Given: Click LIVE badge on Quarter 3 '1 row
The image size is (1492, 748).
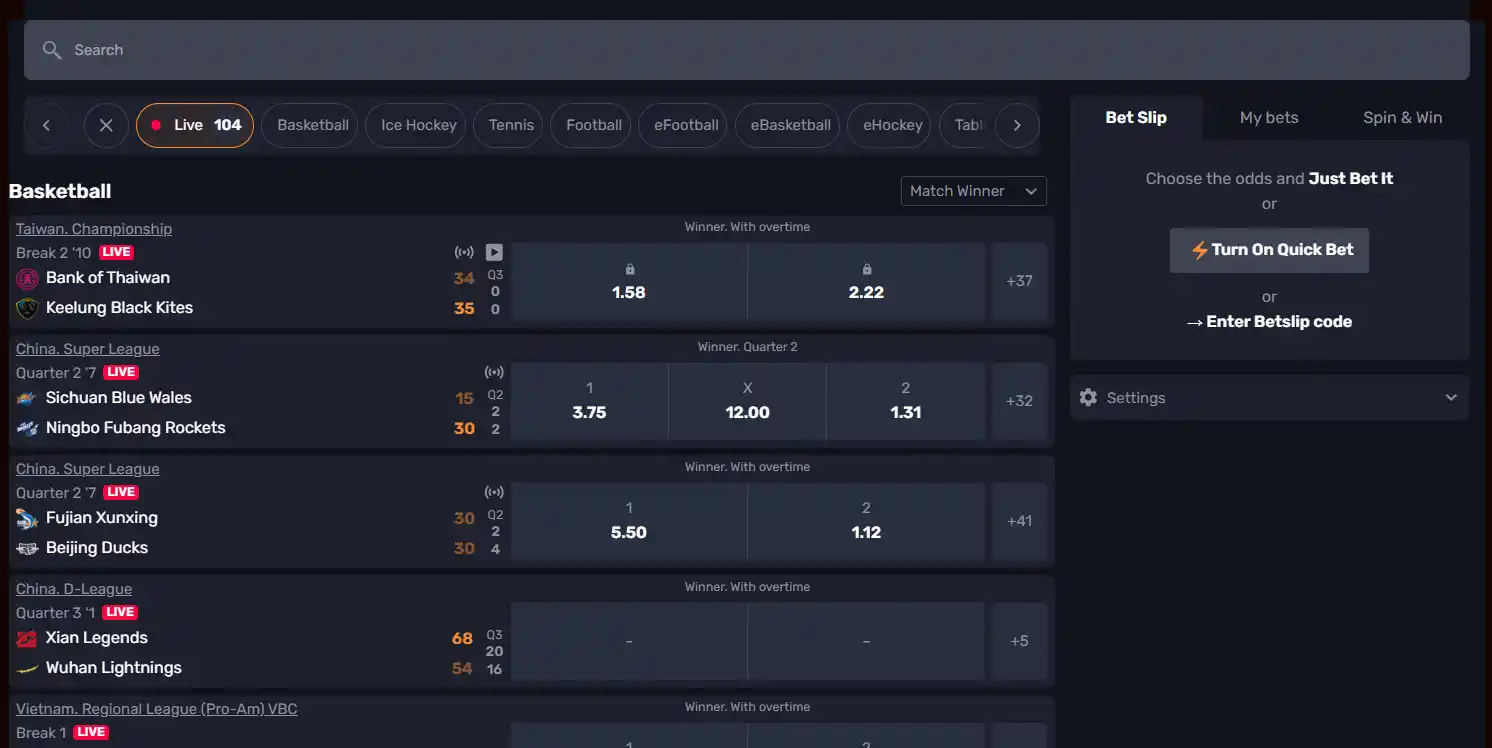Looking at the screenshot, I should coord(120,612).
